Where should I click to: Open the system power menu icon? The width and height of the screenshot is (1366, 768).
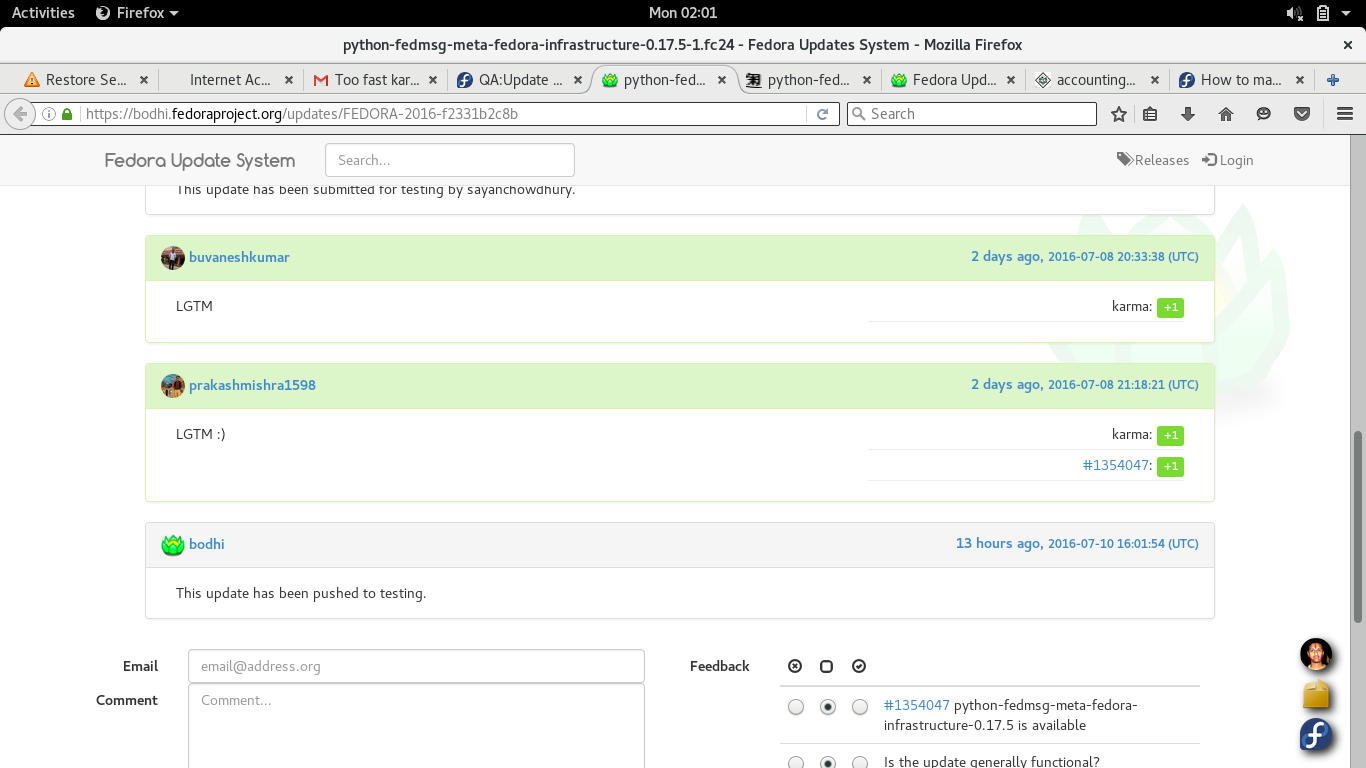click(x=1347, y=13)
